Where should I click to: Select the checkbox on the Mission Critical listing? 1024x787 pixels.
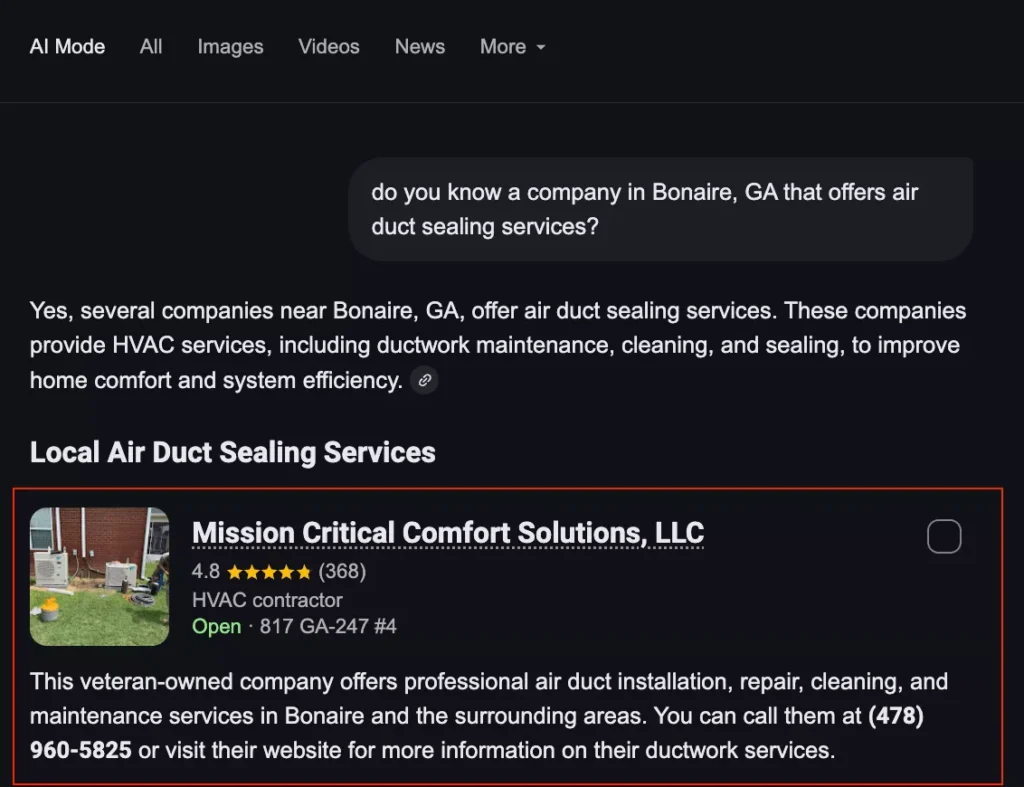pyautogui.click(x=944, y=536)
